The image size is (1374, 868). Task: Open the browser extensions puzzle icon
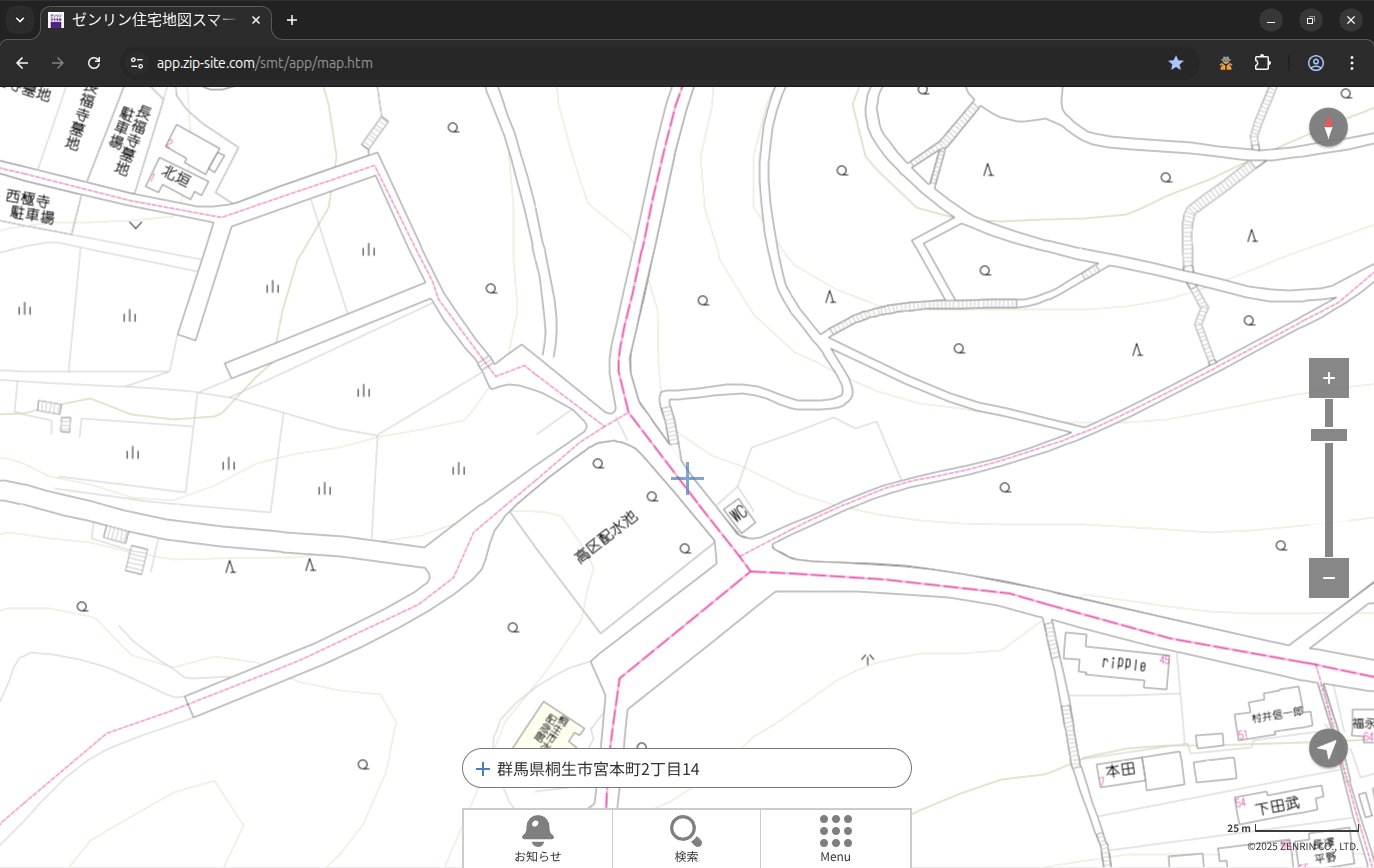tap(1262, 63)
